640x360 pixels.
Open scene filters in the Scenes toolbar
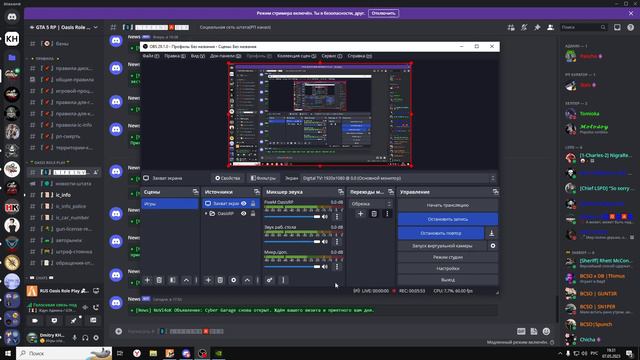pyautogui.click(x=173, y=280)
